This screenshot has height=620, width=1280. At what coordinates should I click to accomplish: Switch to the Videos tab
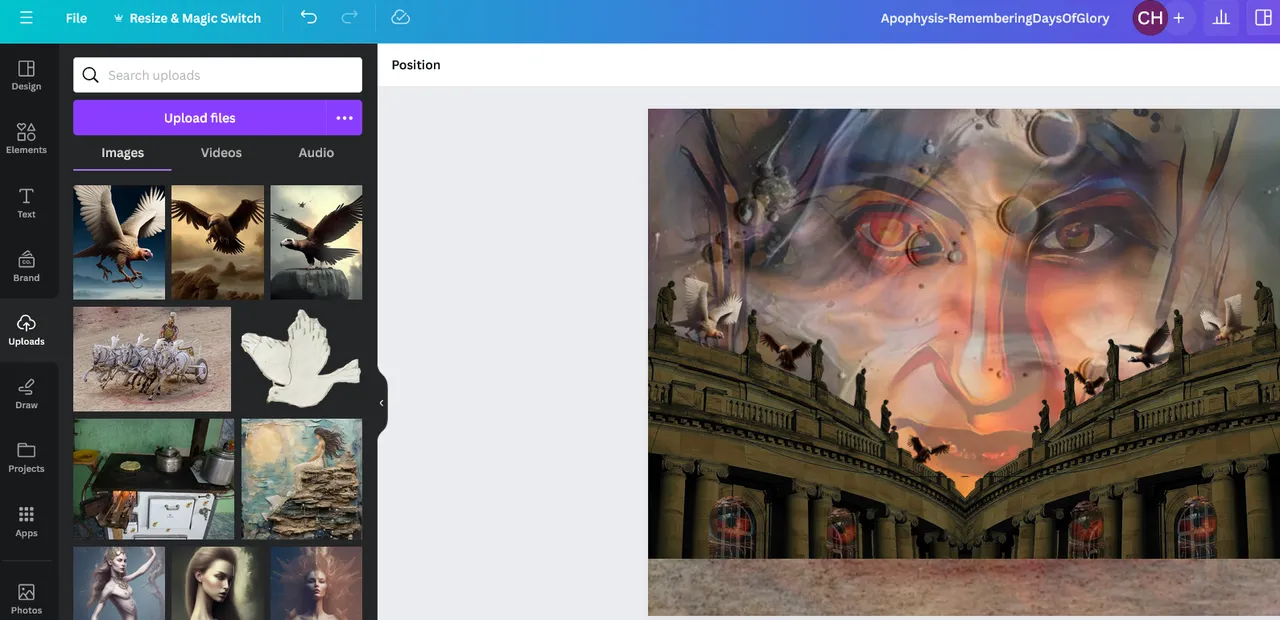(x=221, y=153)
